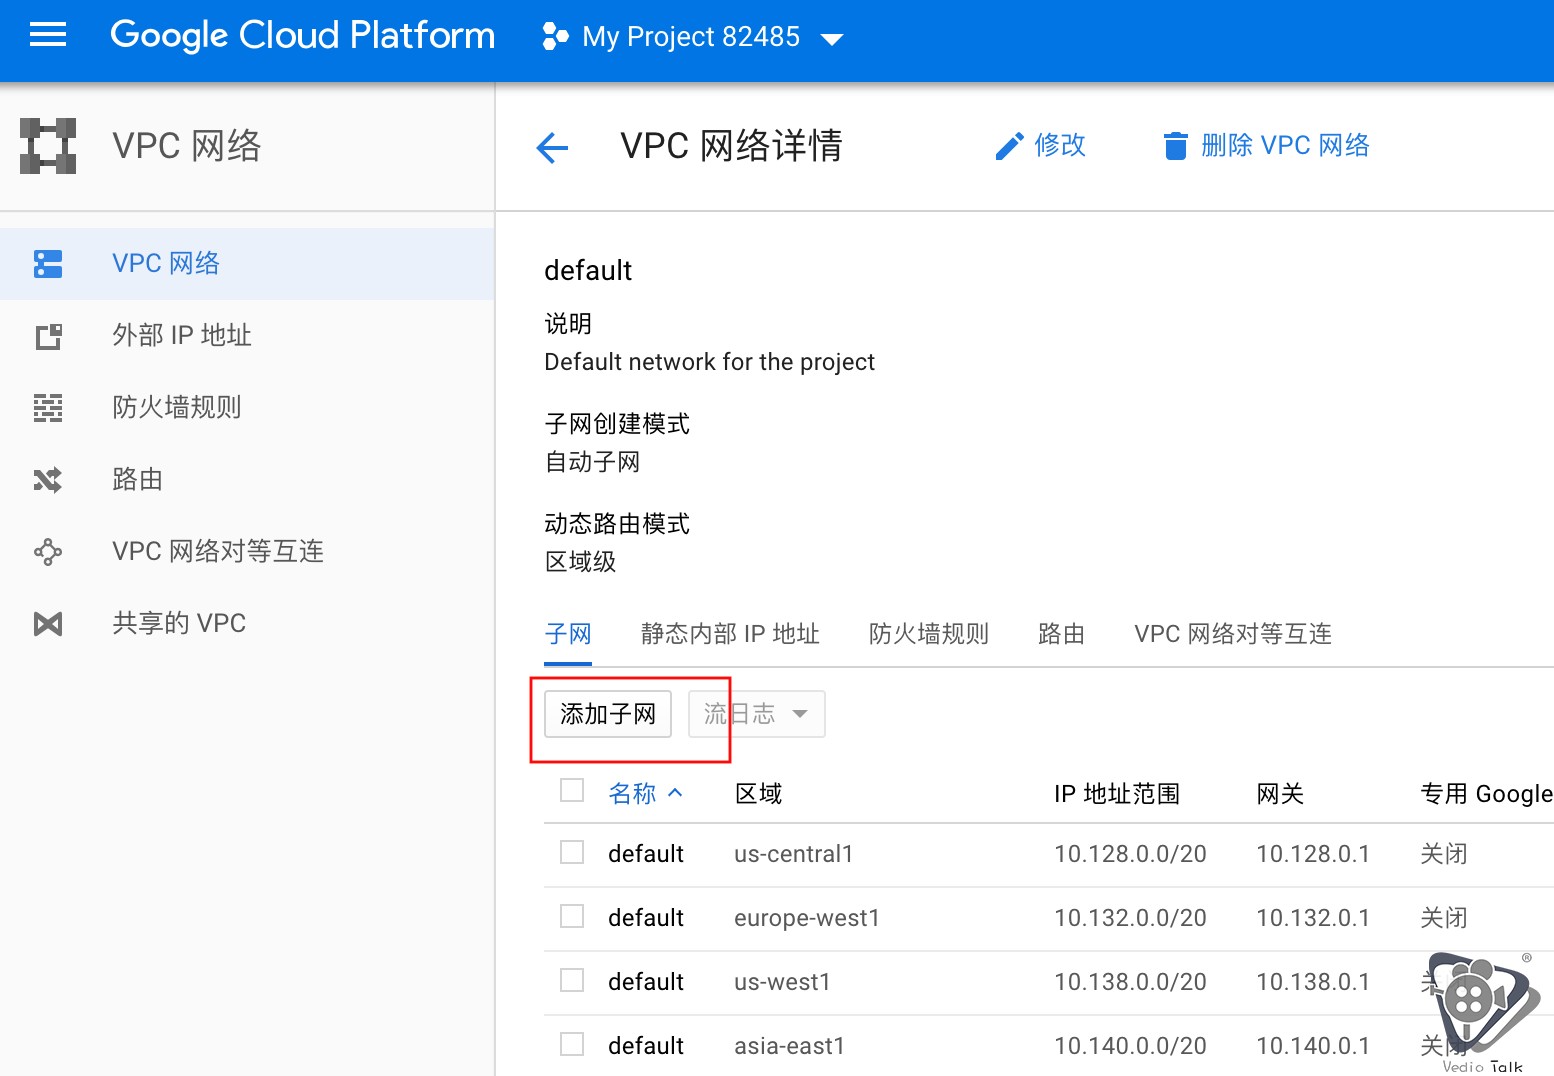
Task: Switch to the 子网 tab
Action: tap(568, 634)
